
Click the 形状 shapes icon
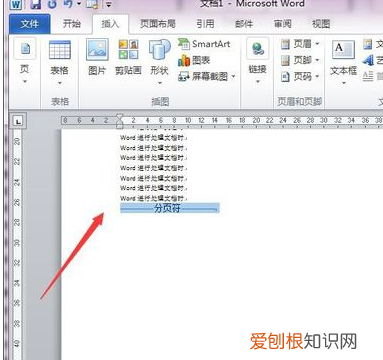[x=159, y=50]
